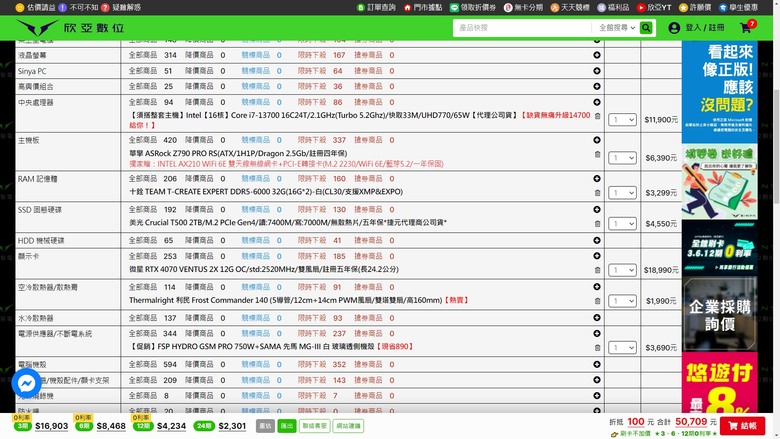Image resolution: width=780 pixels, height=439 pixels.
Task: Expand the SSD 固態硬碟 row plus icon
Action: click(x=597, y=209)
